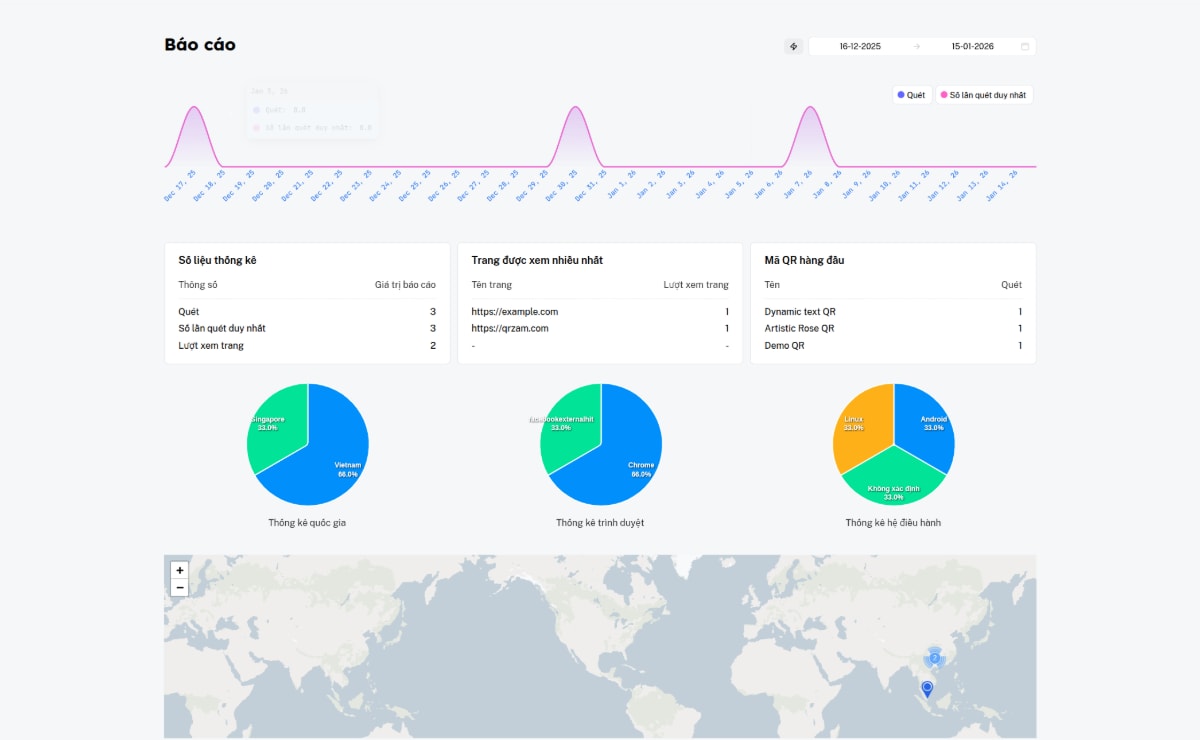The height and width of the screenshot is (740, 1200).
Task: Set start date field 16-12-2025
Action: click(x=859, y=46)
